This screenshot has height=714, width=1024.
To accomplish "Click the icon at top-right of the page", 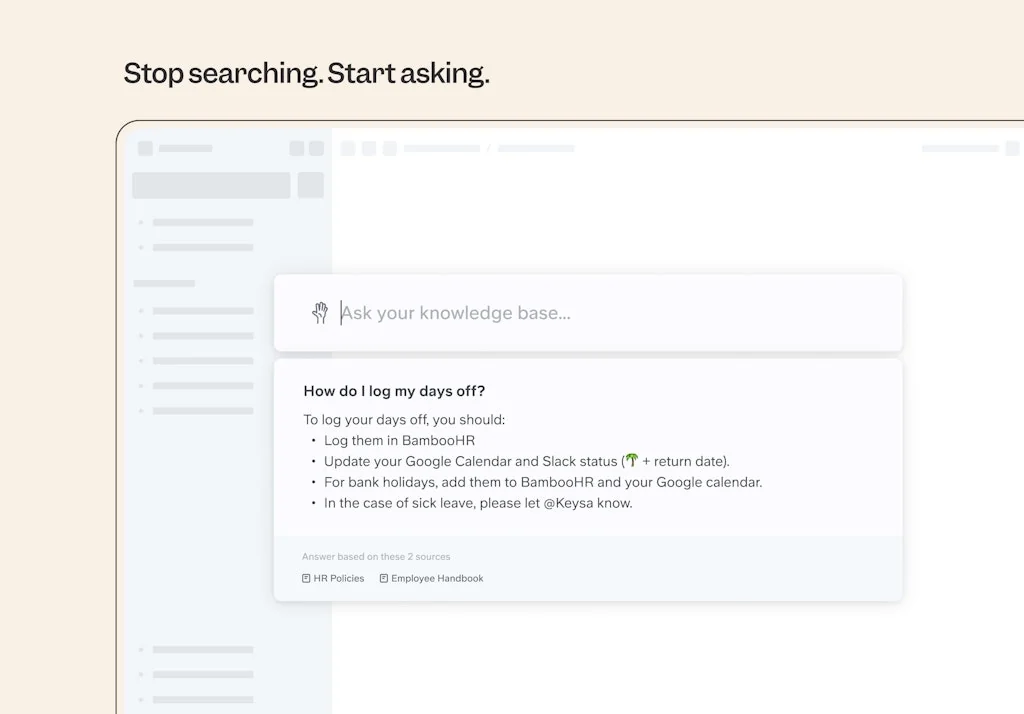I will 1012,148.
